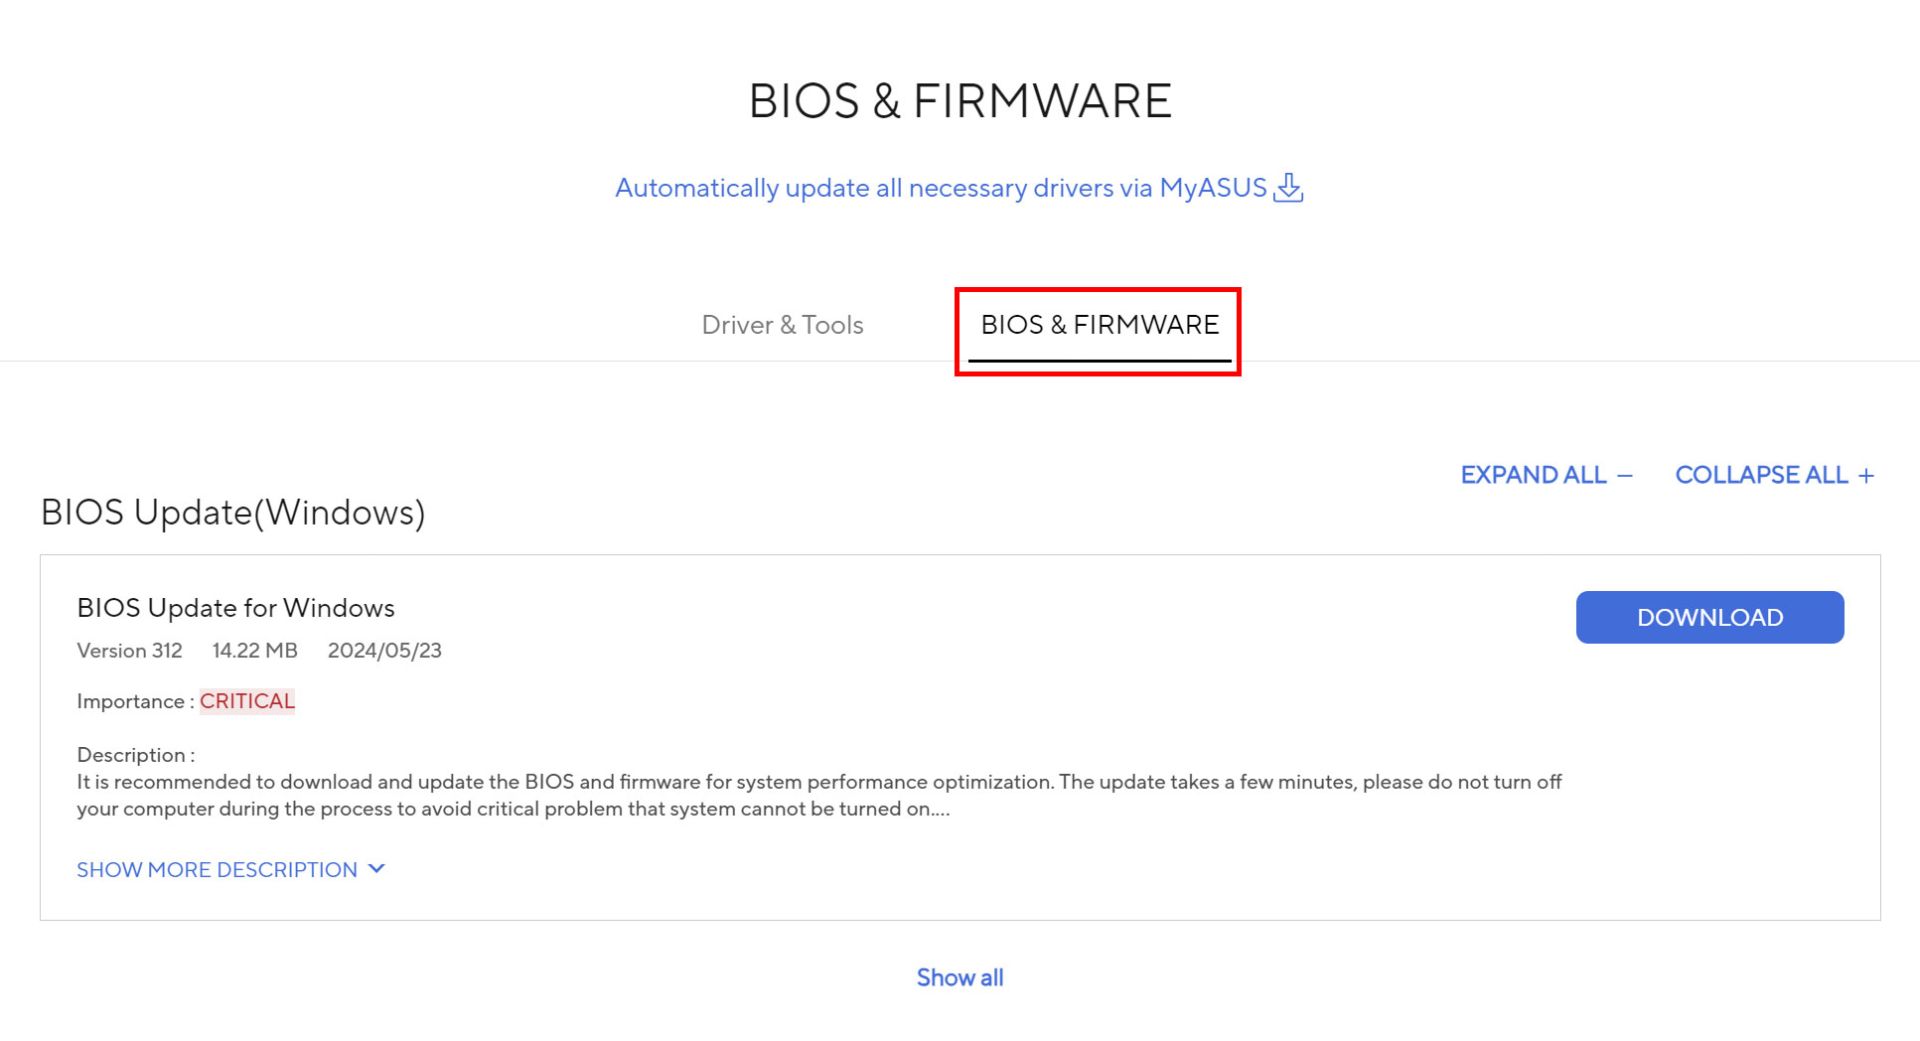Click the chevron after SHOW MORE DESCRIPTION
This screenshot has height=1041, width=1920.
[x=377, y=869]
